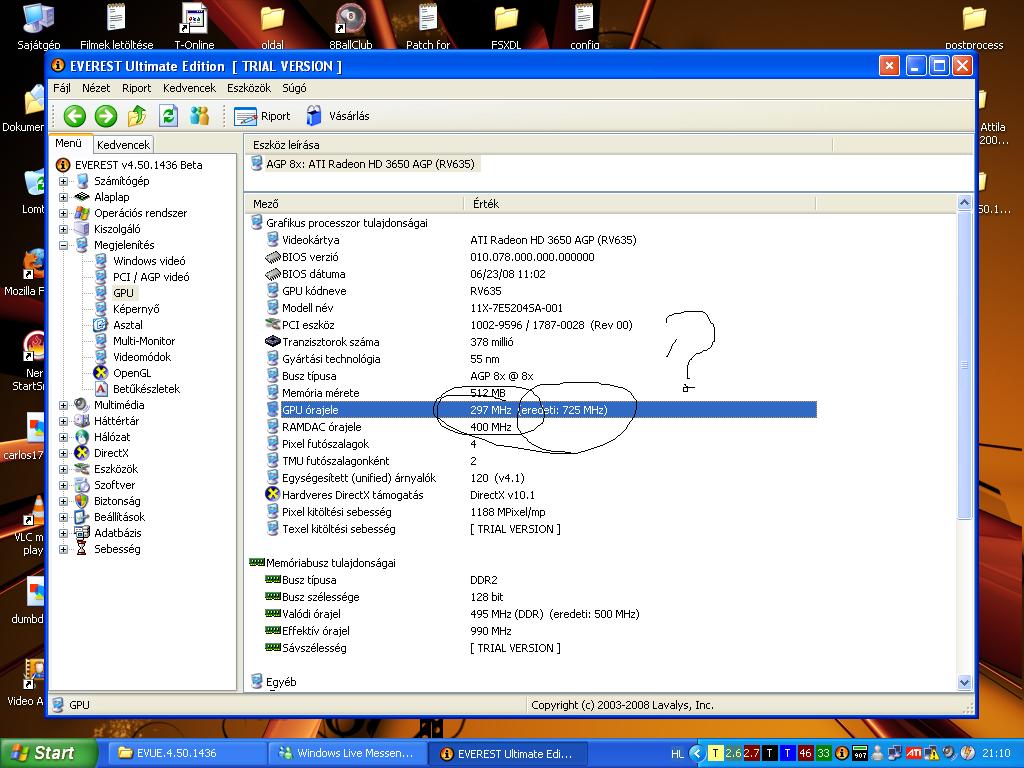Open the Sajátgép desktop icon
The width and height of the screenshot is (1024, 768).
39,26
